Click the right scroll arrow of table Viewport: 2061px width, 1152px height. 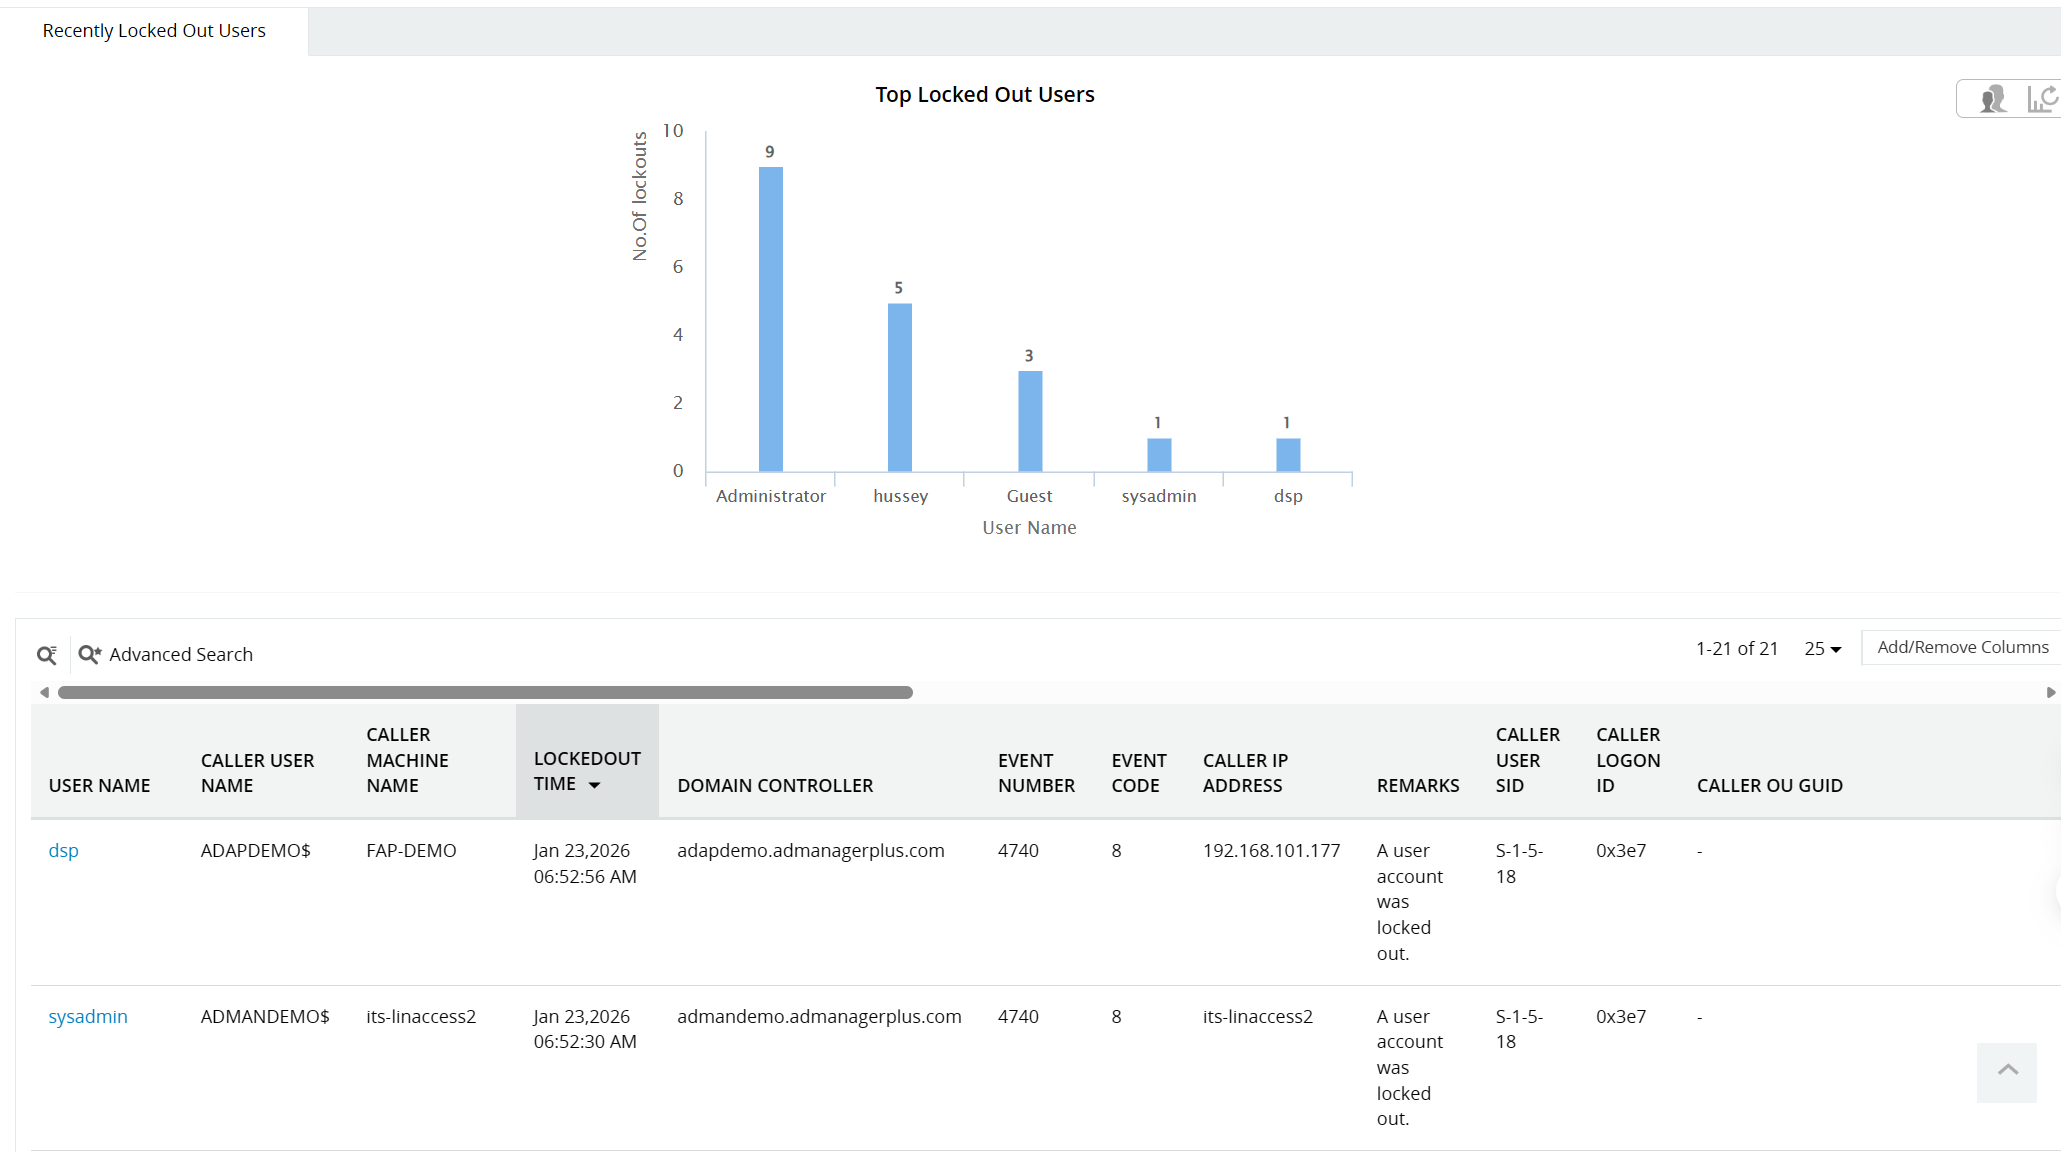pos(2051,692)
